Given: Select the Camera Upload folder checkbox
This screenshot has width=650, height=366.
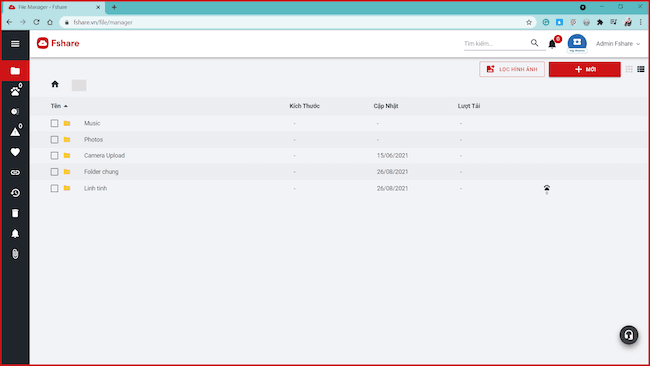Looking at the screenshot, I should pyautogui.click(x=54, y=155).
